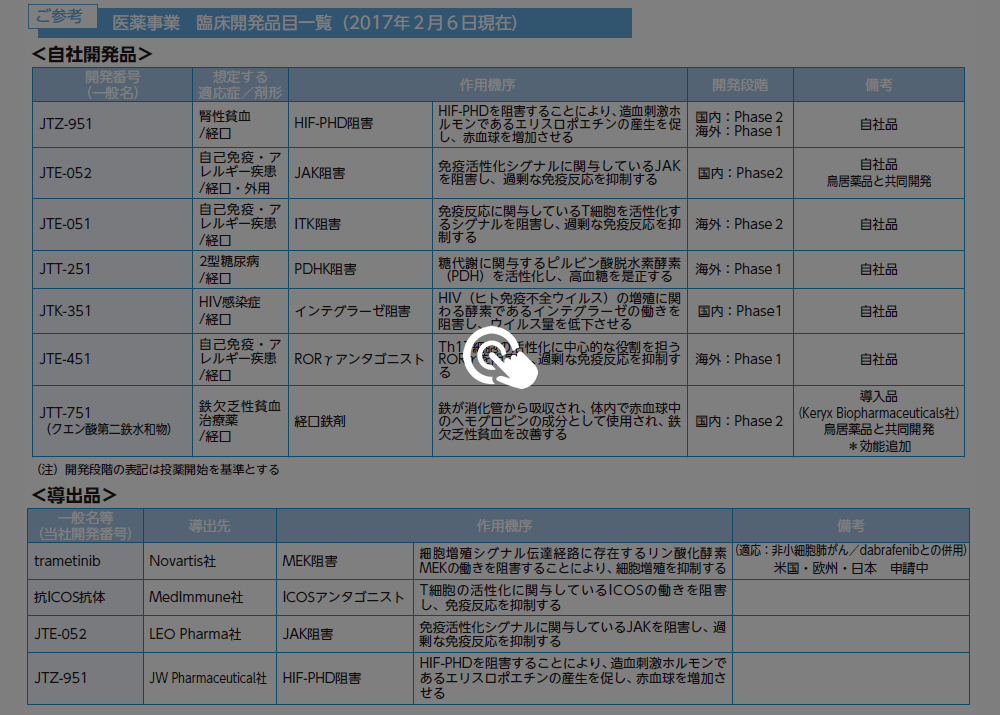Viewport: 1000px width, 715px height.
Task: Click the "経口鉄剤" mechanism cell
Action: coord(360,421)
